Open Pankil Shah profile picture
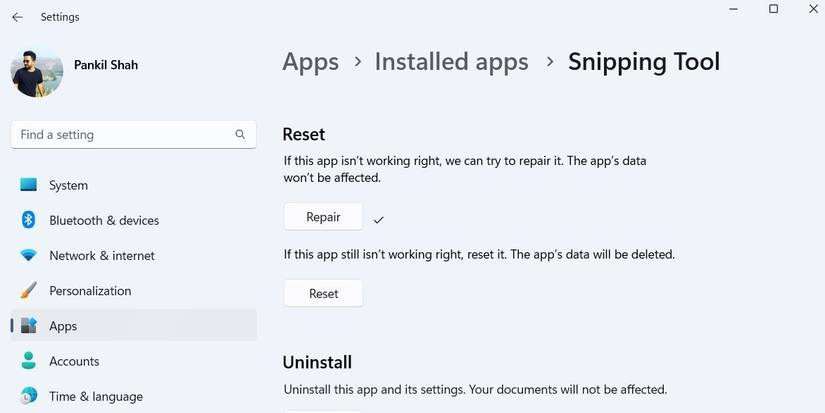 click(37, 71)
